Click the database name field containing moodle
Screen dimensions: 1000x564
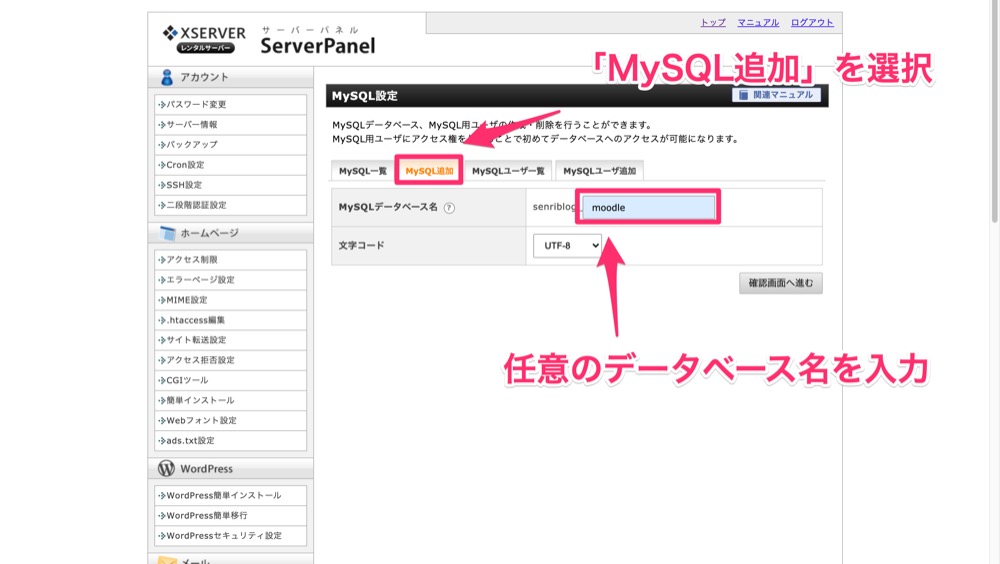click(649, 207)
